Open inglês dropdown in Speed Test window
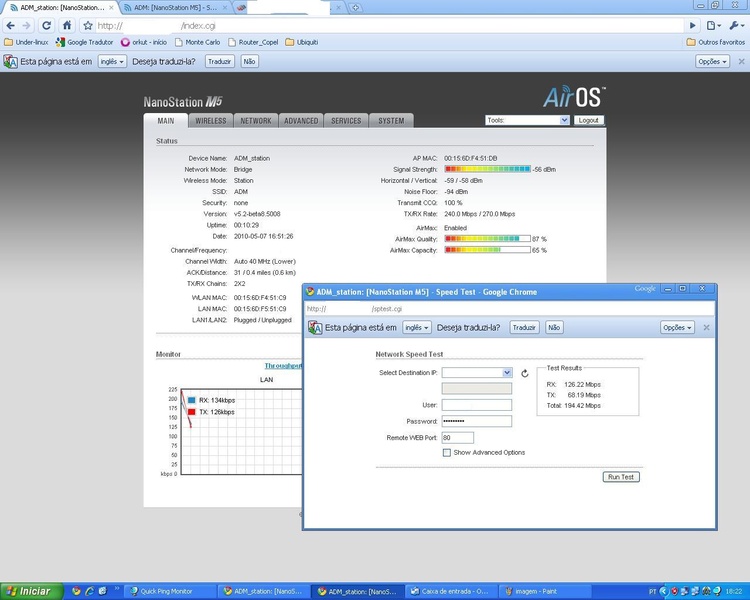Image resolution: width=750 pixels, height=600 pixels. (417, 327)
